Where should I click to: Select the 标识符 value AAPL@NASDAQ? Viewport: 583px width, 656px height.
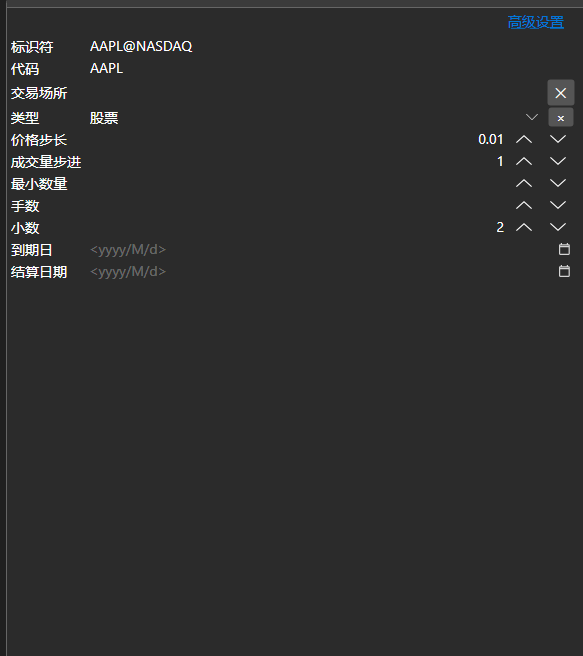pyautogui.click(x=141, y=46)
